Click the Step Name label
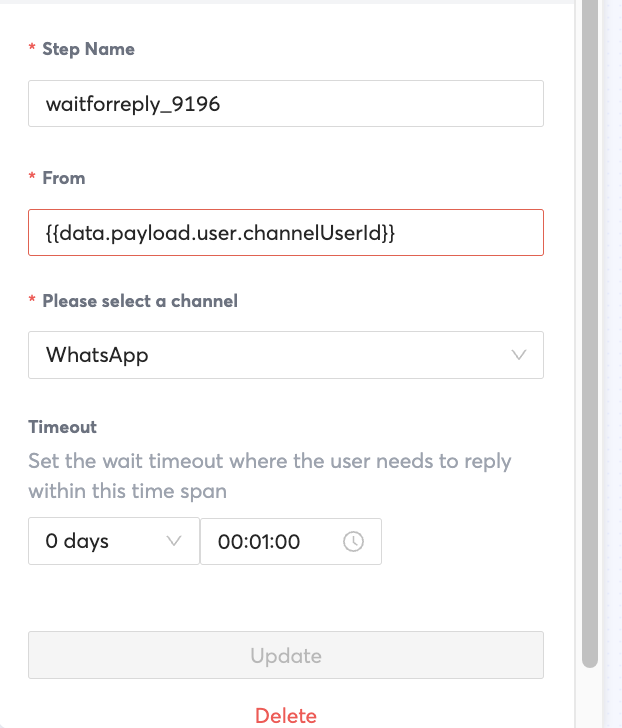The image size is (622, 728). click(x=88, y=49)
